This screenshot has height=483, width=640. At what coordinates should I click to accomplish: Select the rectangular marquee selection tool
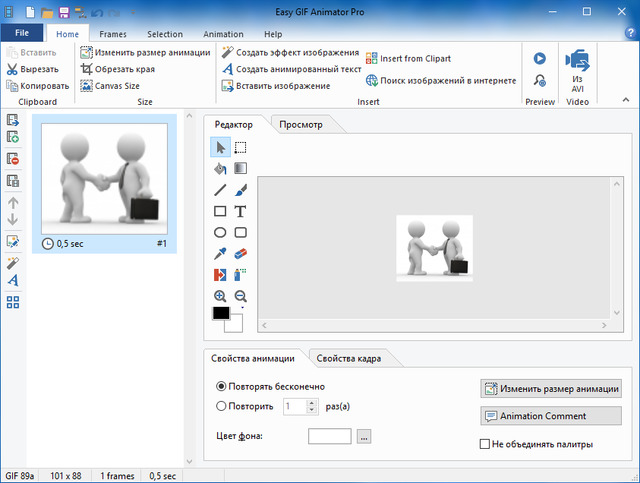(x=240, y=147)
